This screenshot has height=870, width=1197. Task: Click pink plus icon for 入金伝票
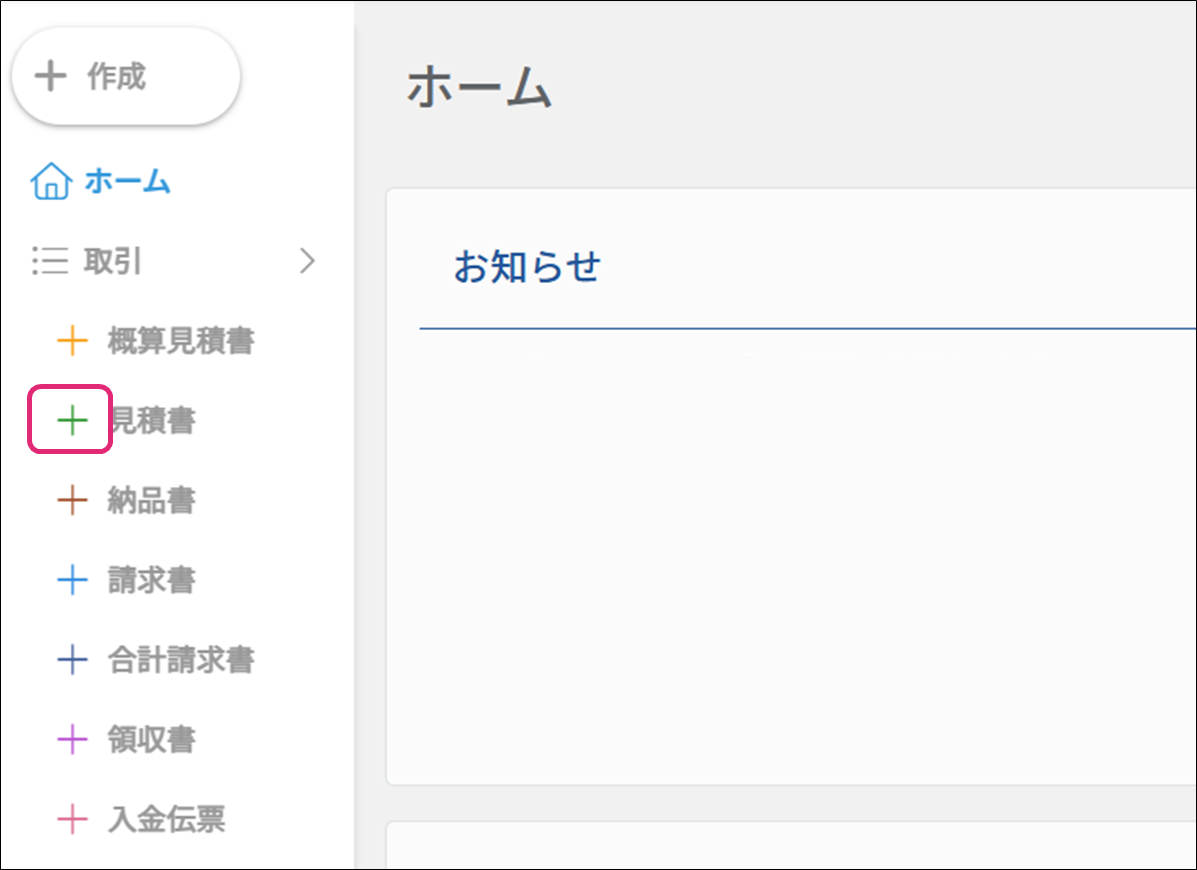point(72,820)
